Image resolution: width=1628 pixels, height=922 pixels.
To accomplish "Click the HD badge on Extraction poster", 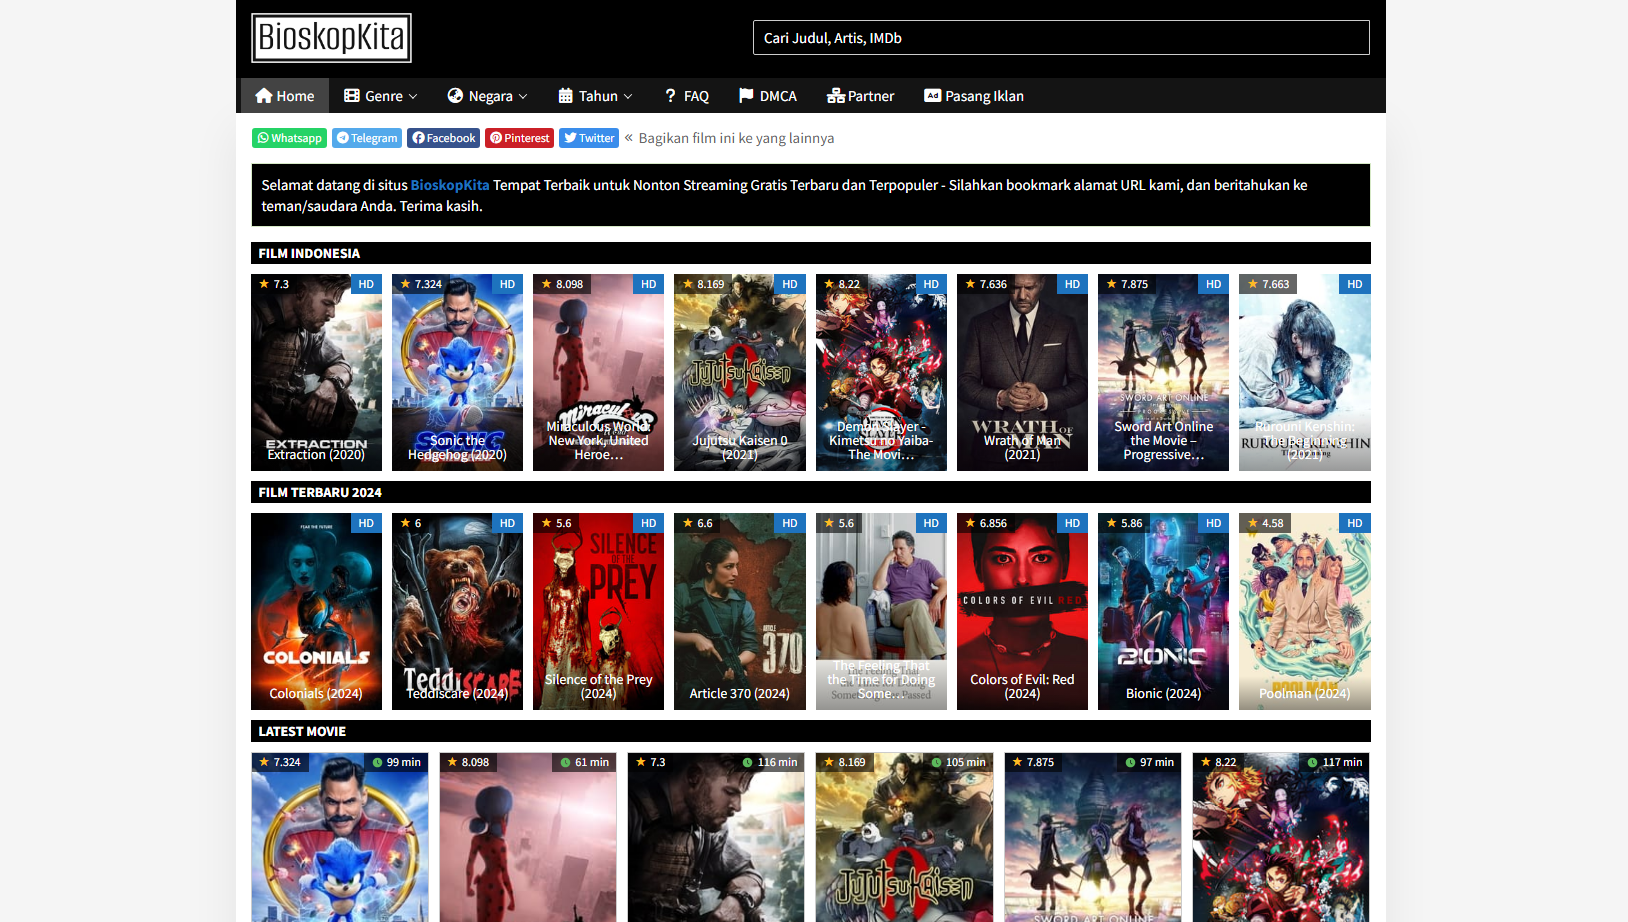I will click(366, 284).
